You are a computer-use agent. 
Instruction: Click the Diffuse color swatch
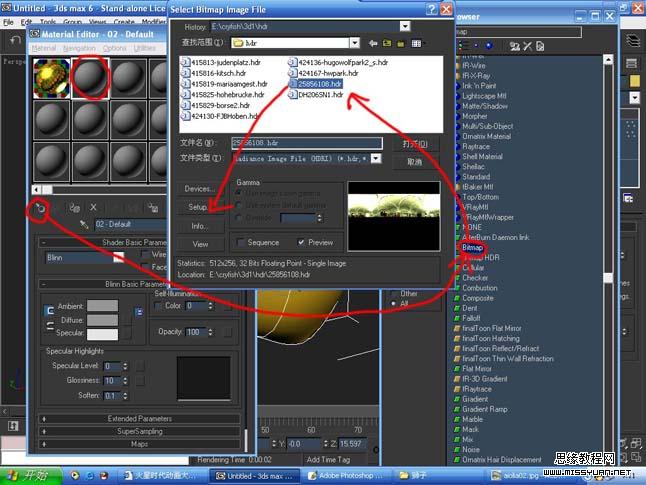(103, 320)
